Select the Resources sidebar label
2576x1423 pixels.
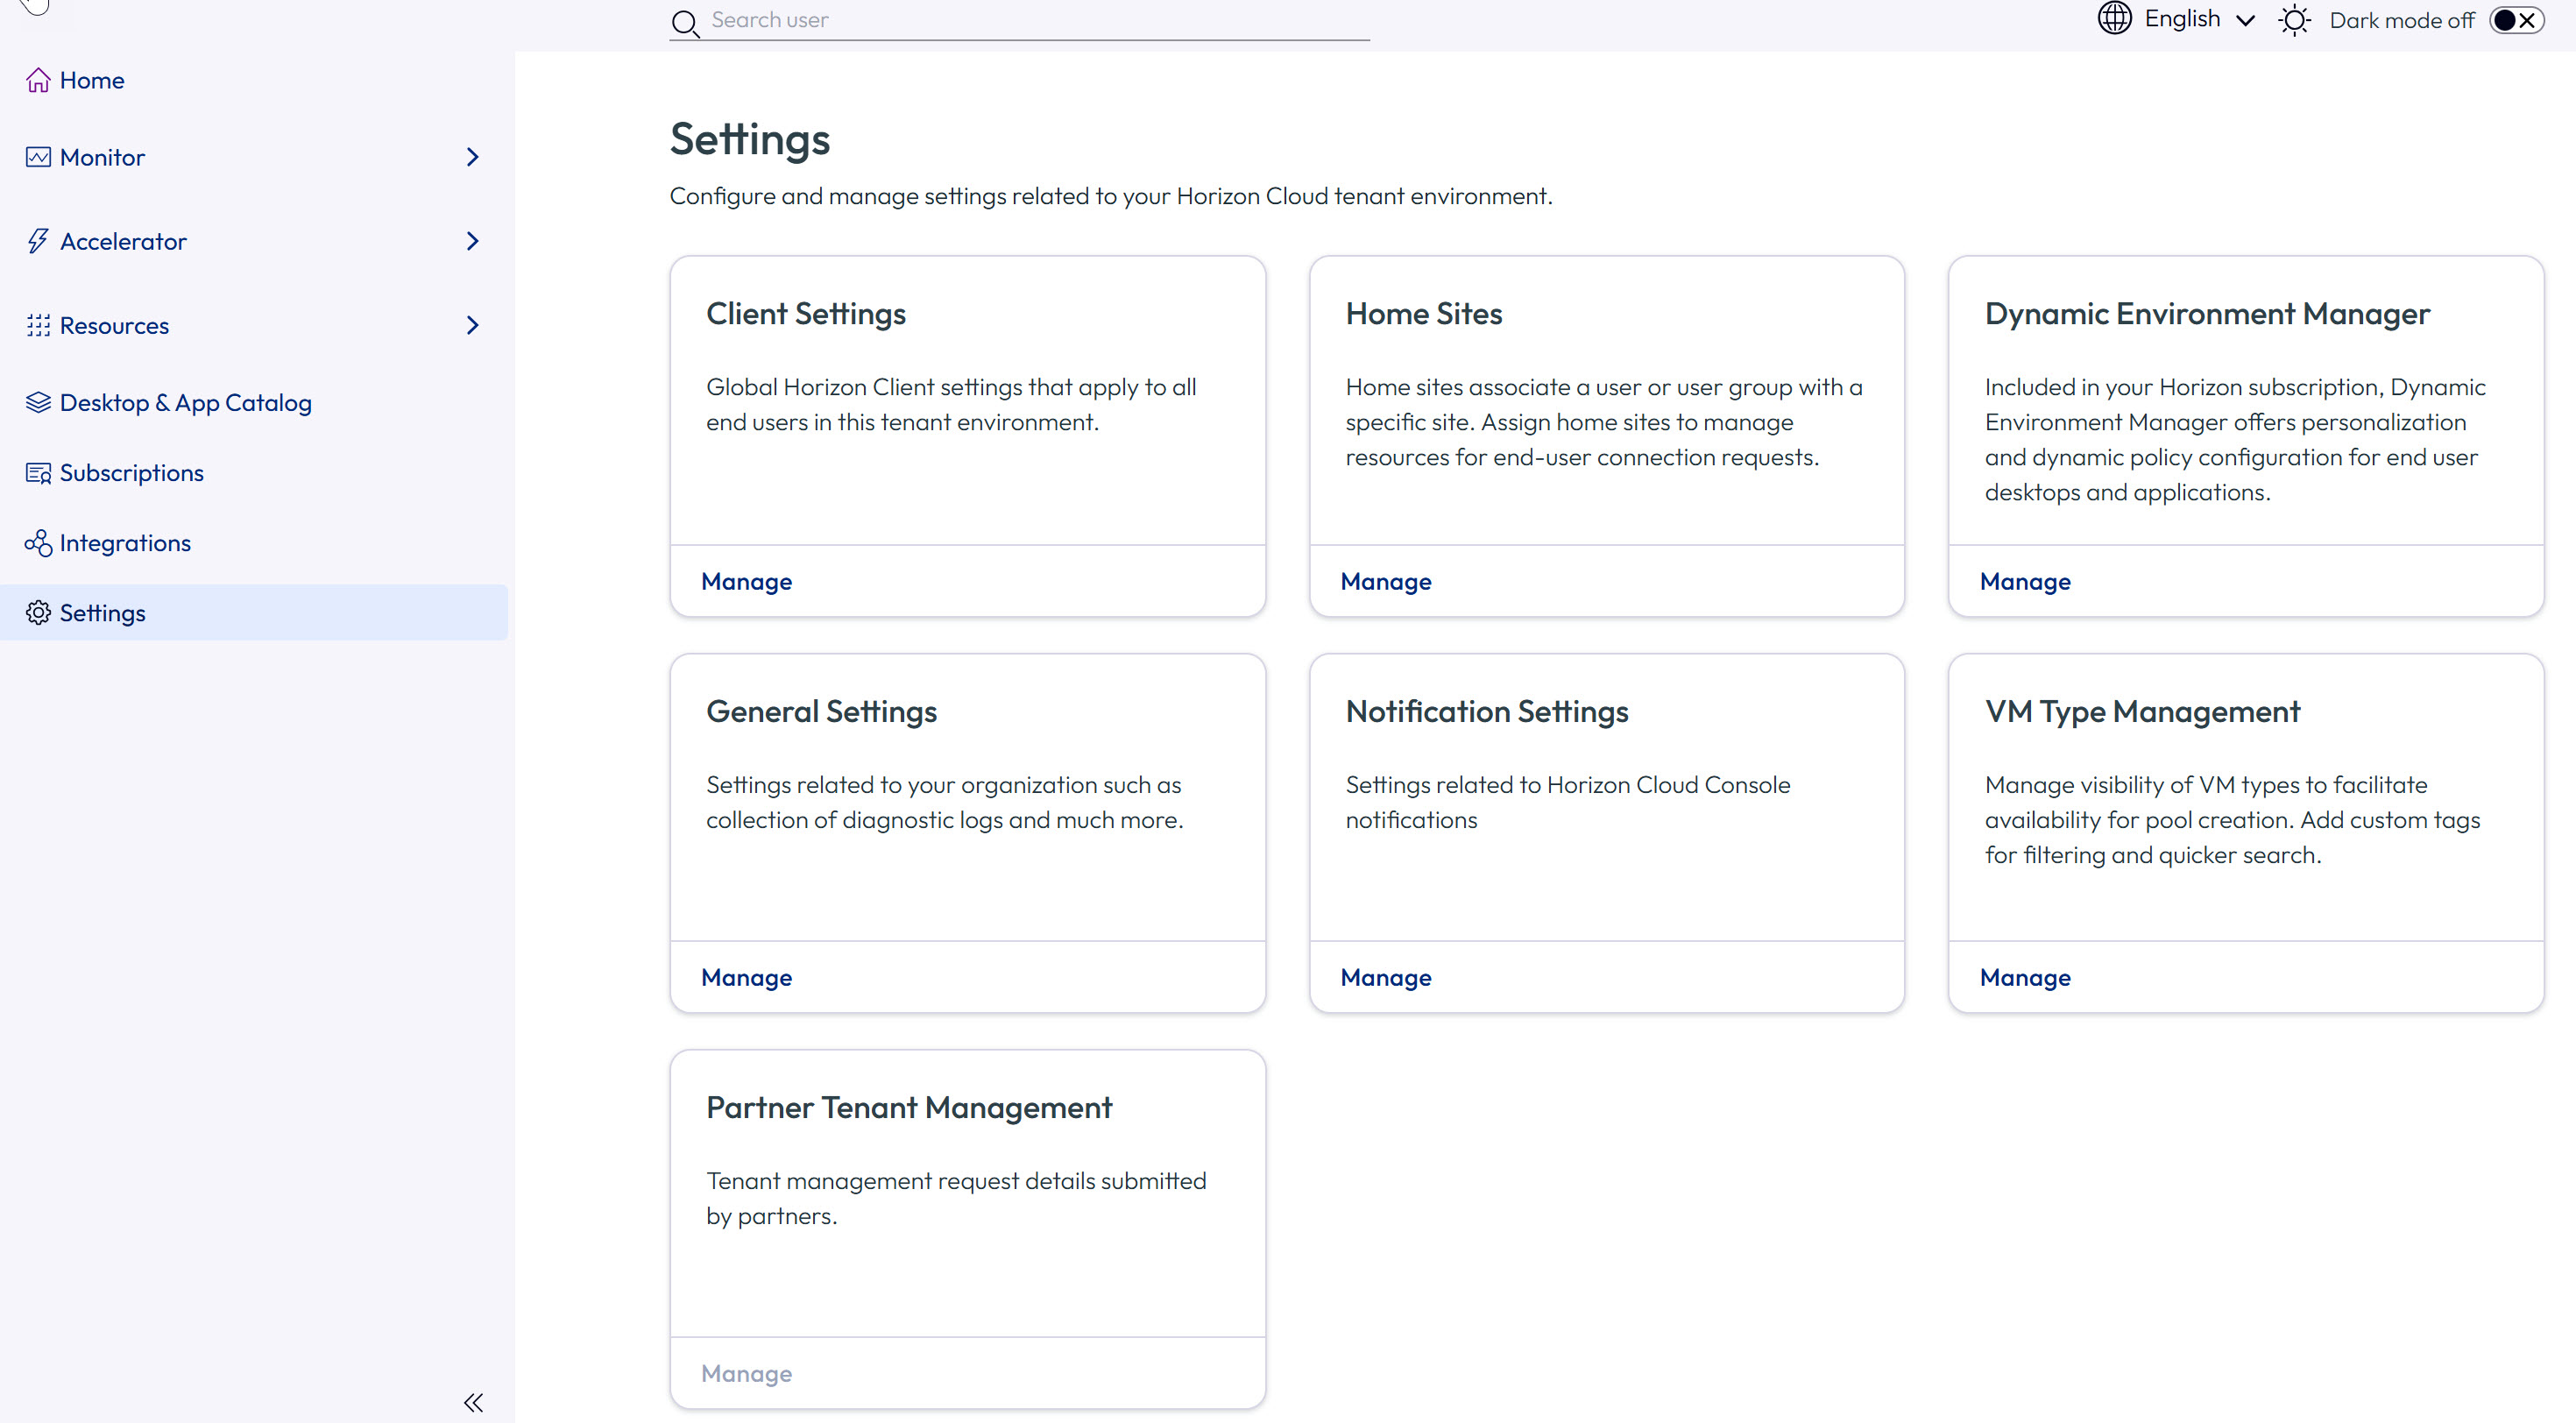[114, 325]
